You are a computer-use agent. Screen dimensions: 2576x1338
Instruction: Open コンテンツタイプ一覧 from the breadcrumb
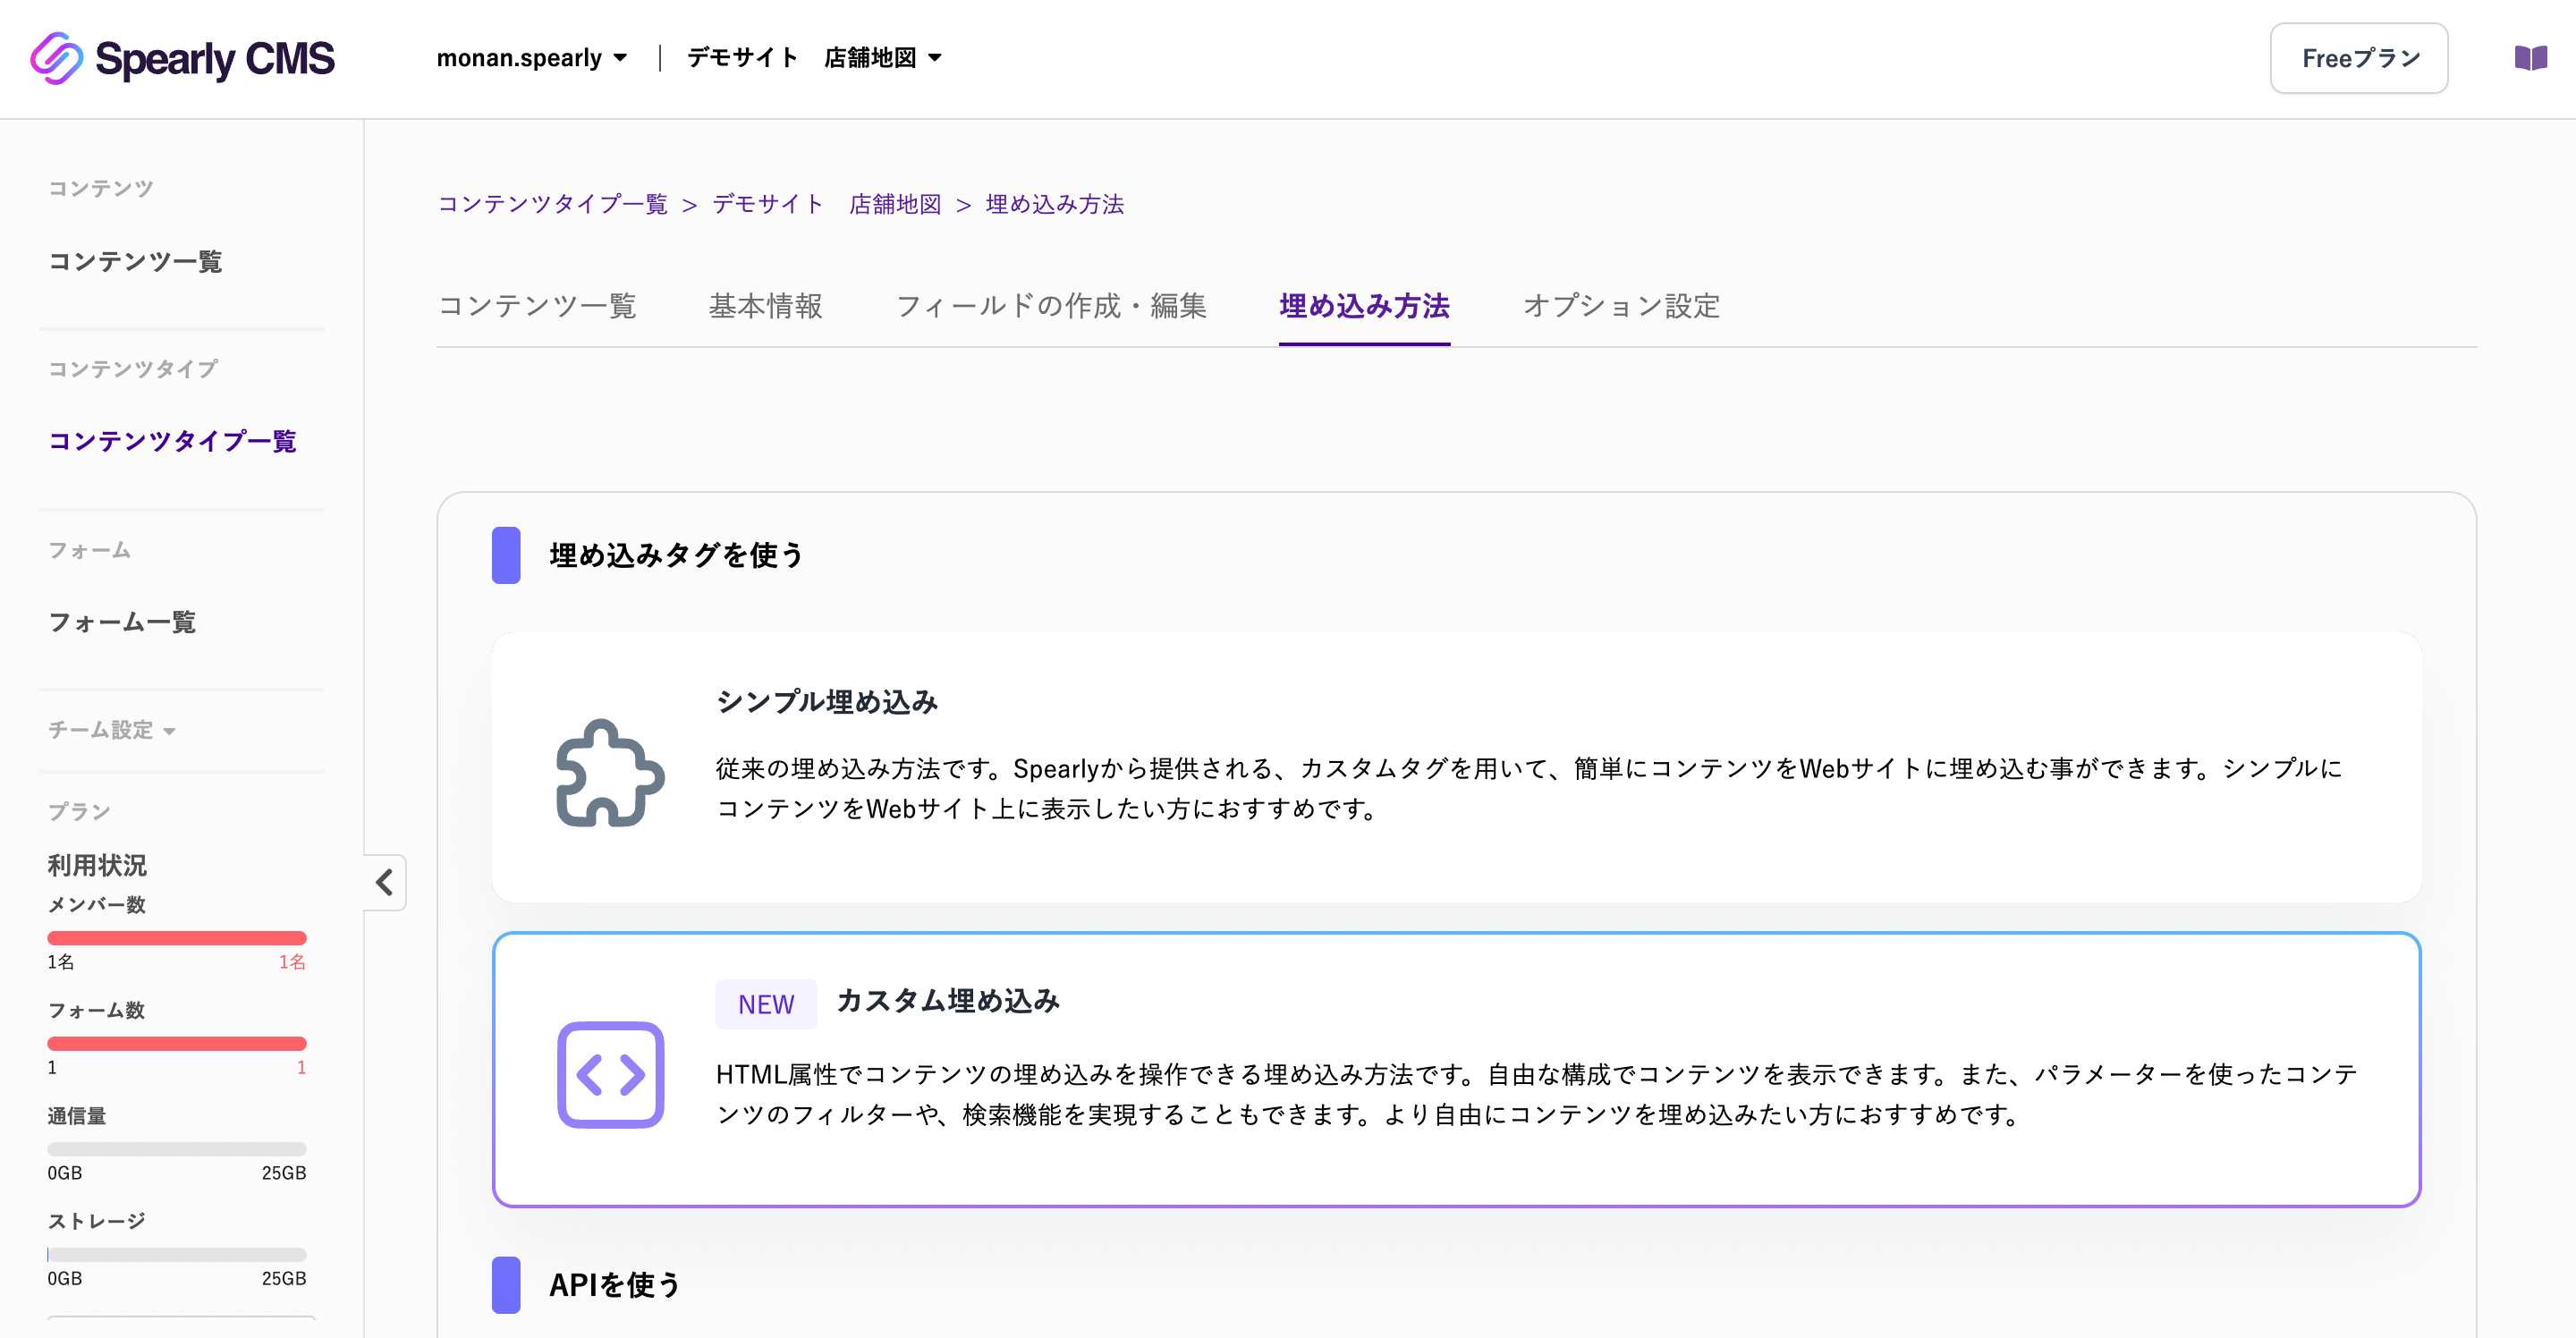(552, 204)
